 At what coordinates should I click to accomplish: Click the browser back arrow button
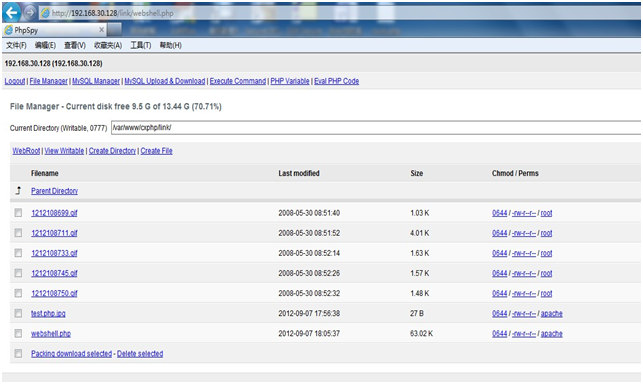click(11, 13)
